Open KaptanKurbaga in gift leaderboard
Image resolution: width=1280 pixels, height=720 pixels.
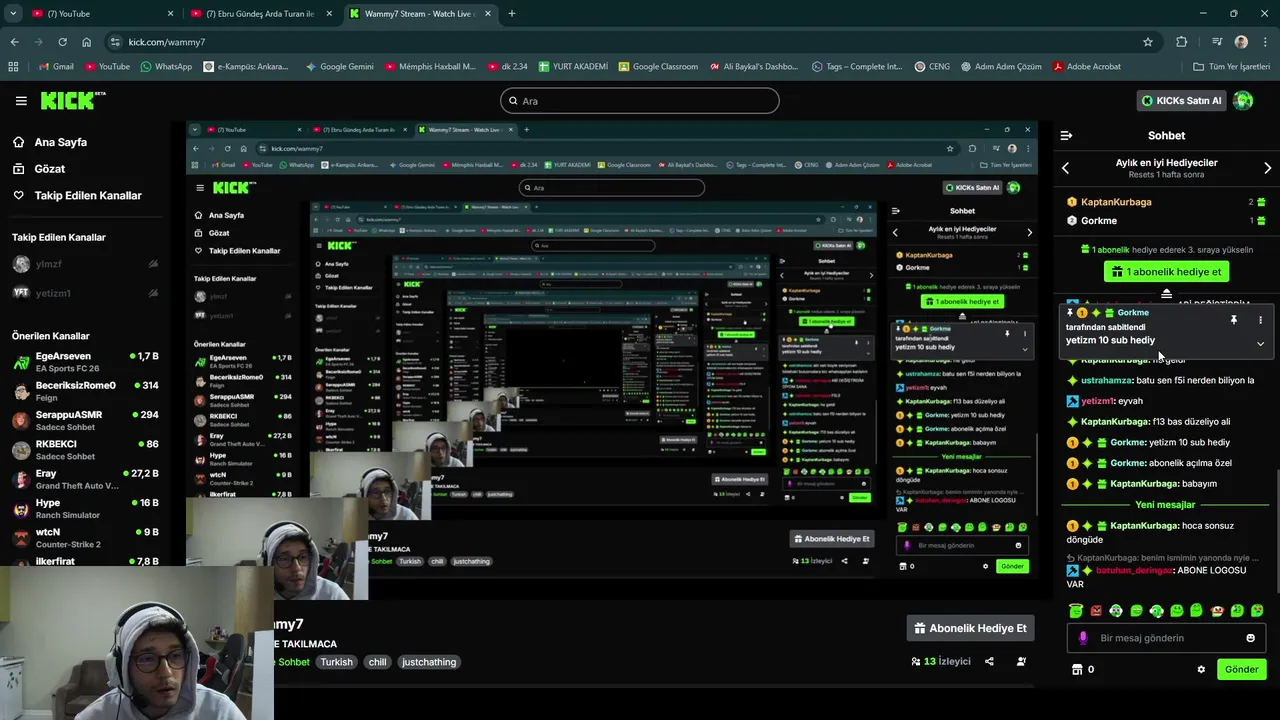click(x=1116, y=202)
